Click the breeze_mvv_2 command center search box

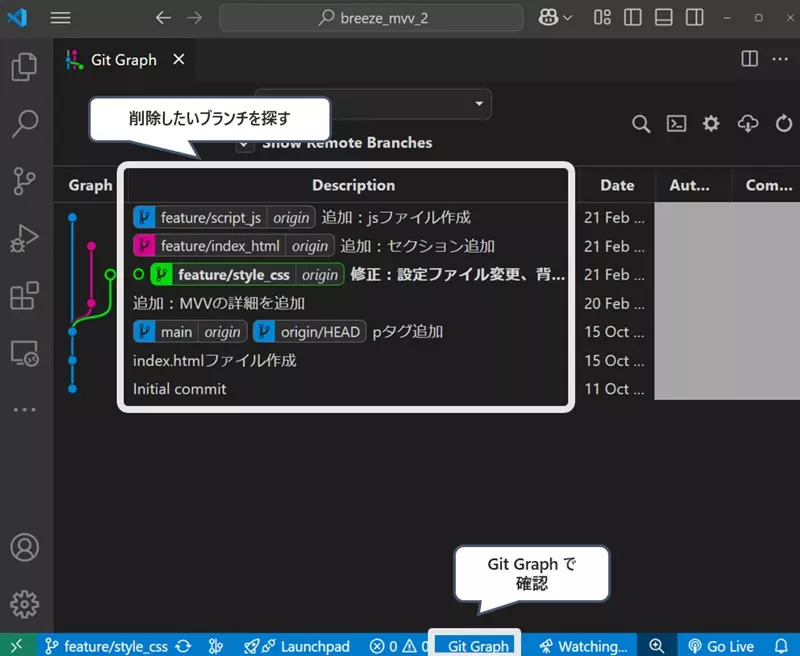pos(371,18)
